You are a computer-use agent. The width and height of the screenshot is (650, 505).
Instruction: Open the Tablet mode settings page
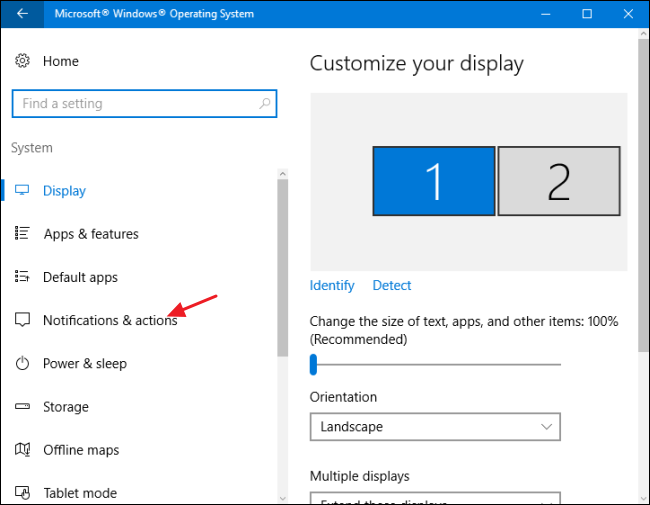click(79, 493)
